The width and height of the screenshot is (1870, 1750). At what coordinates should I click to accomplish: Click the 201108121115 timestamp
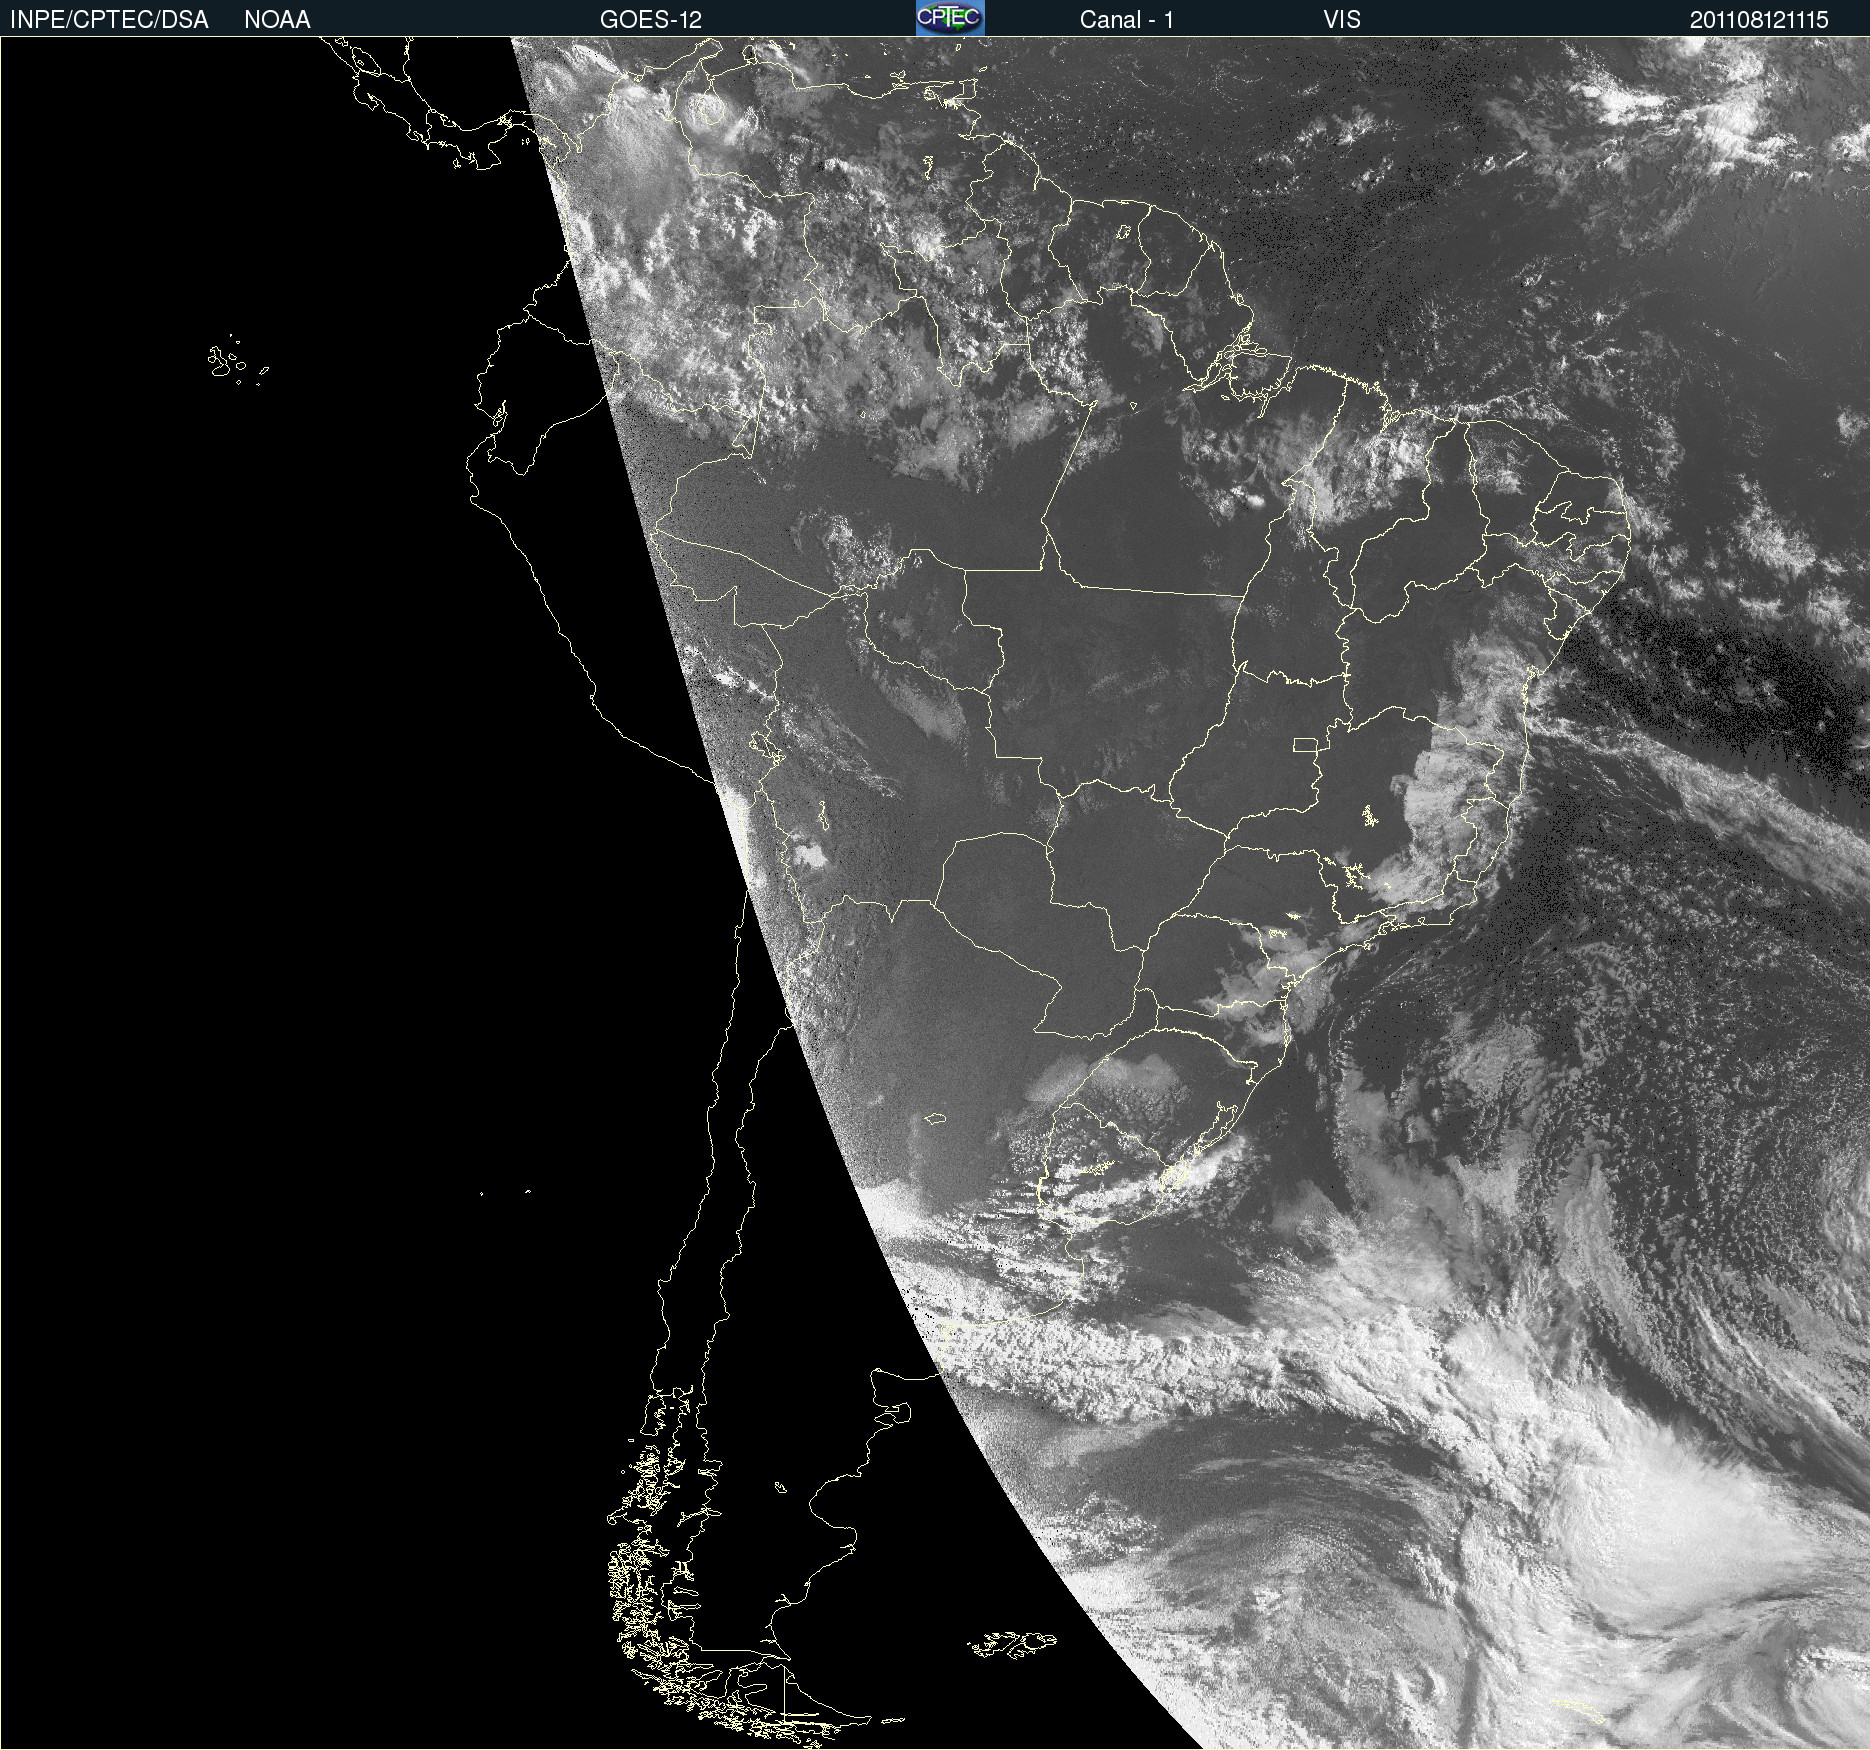coord(1759,20)
